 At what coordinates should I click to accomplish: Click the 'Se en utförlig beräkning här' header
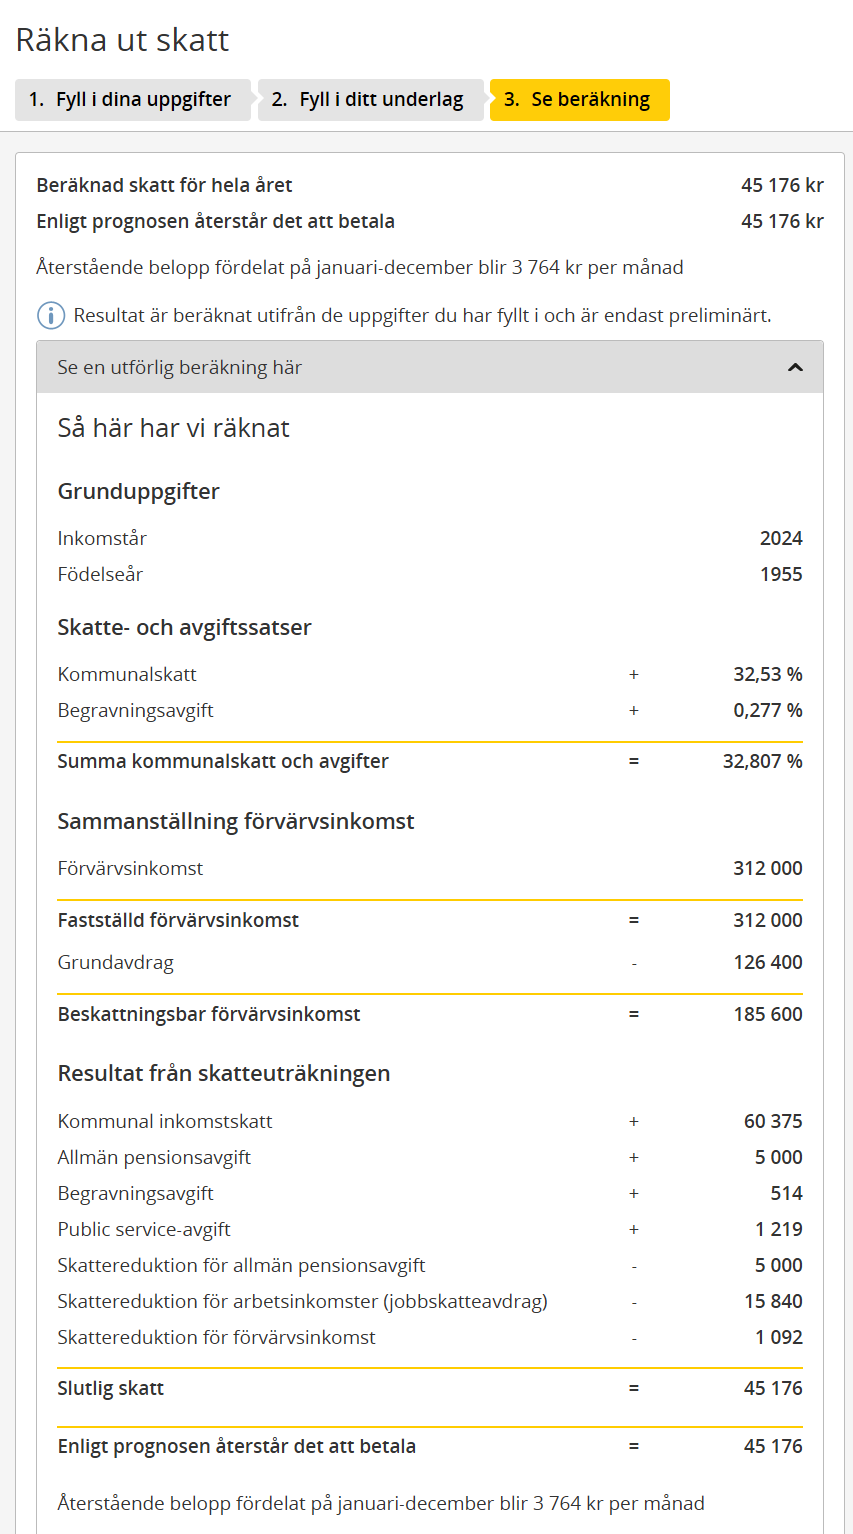coord(180,367)
